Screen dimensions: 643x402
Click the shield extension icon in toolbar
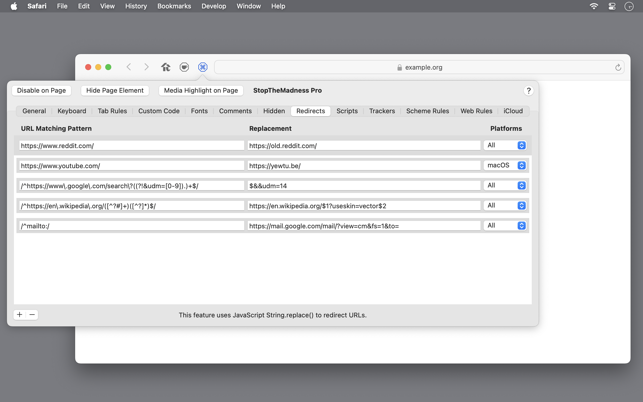[x=184, y=67]
